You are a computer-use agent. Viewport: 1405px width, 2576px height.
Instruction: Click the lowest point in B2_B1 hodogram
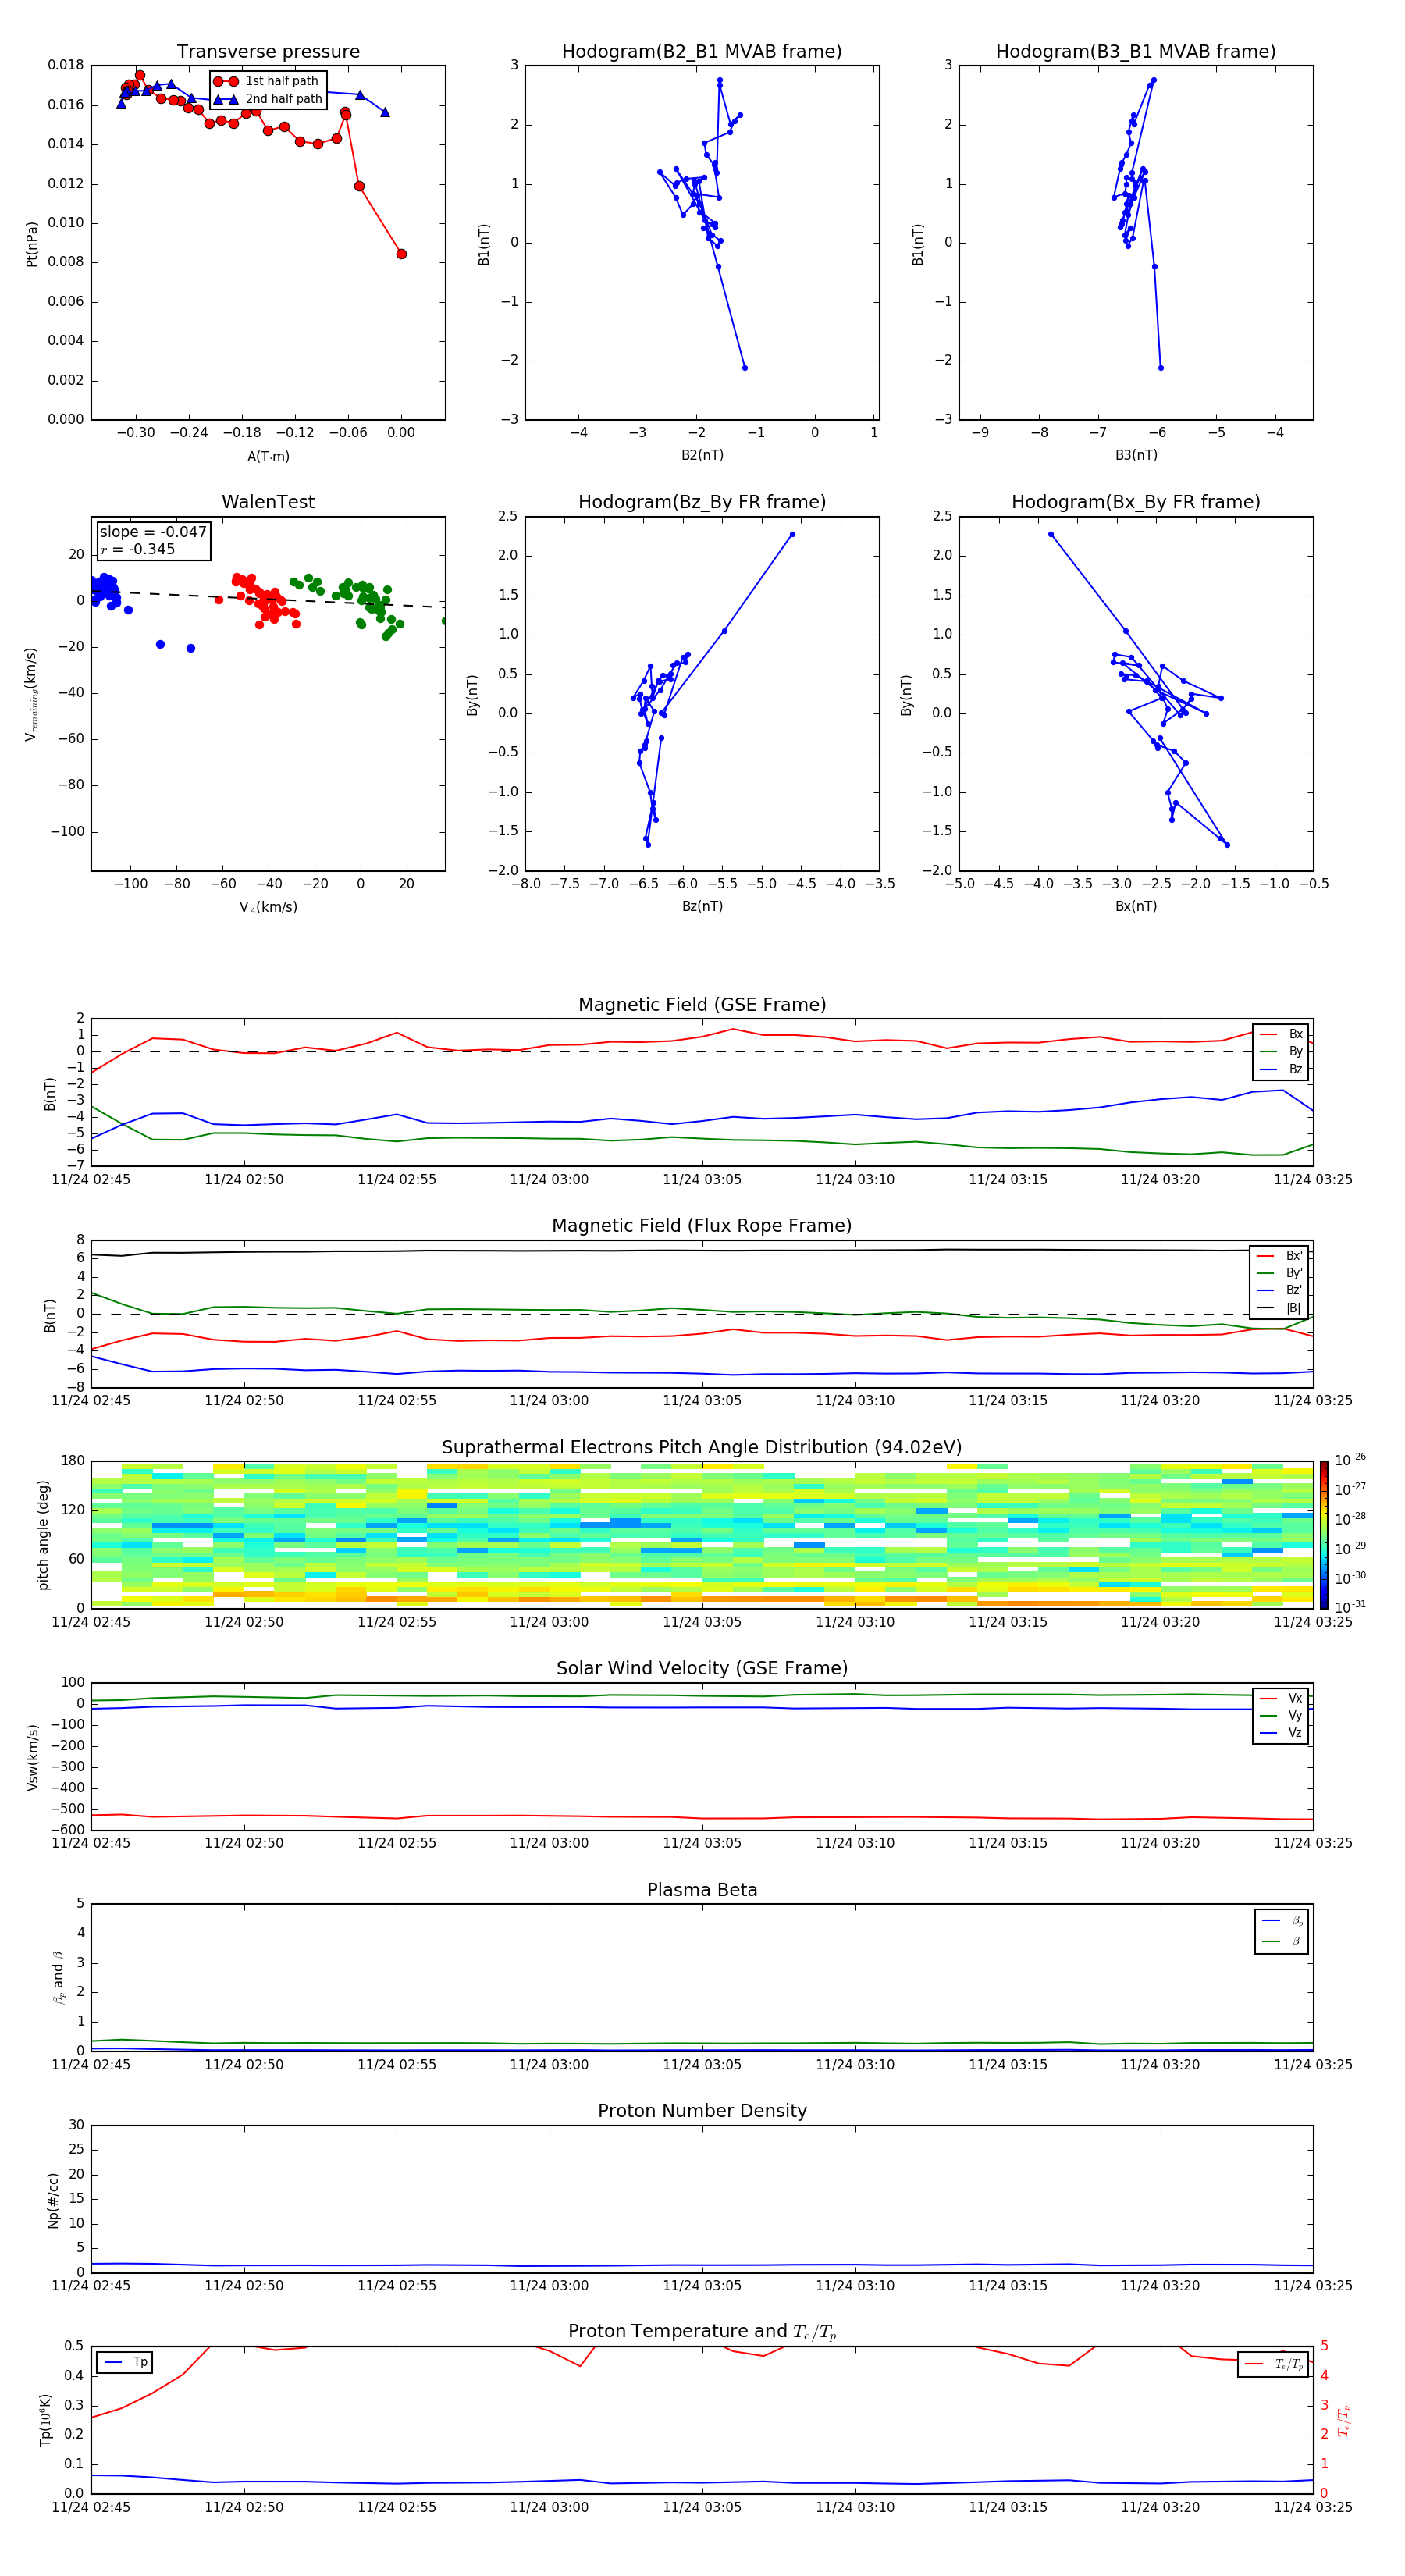pos(745,368)
